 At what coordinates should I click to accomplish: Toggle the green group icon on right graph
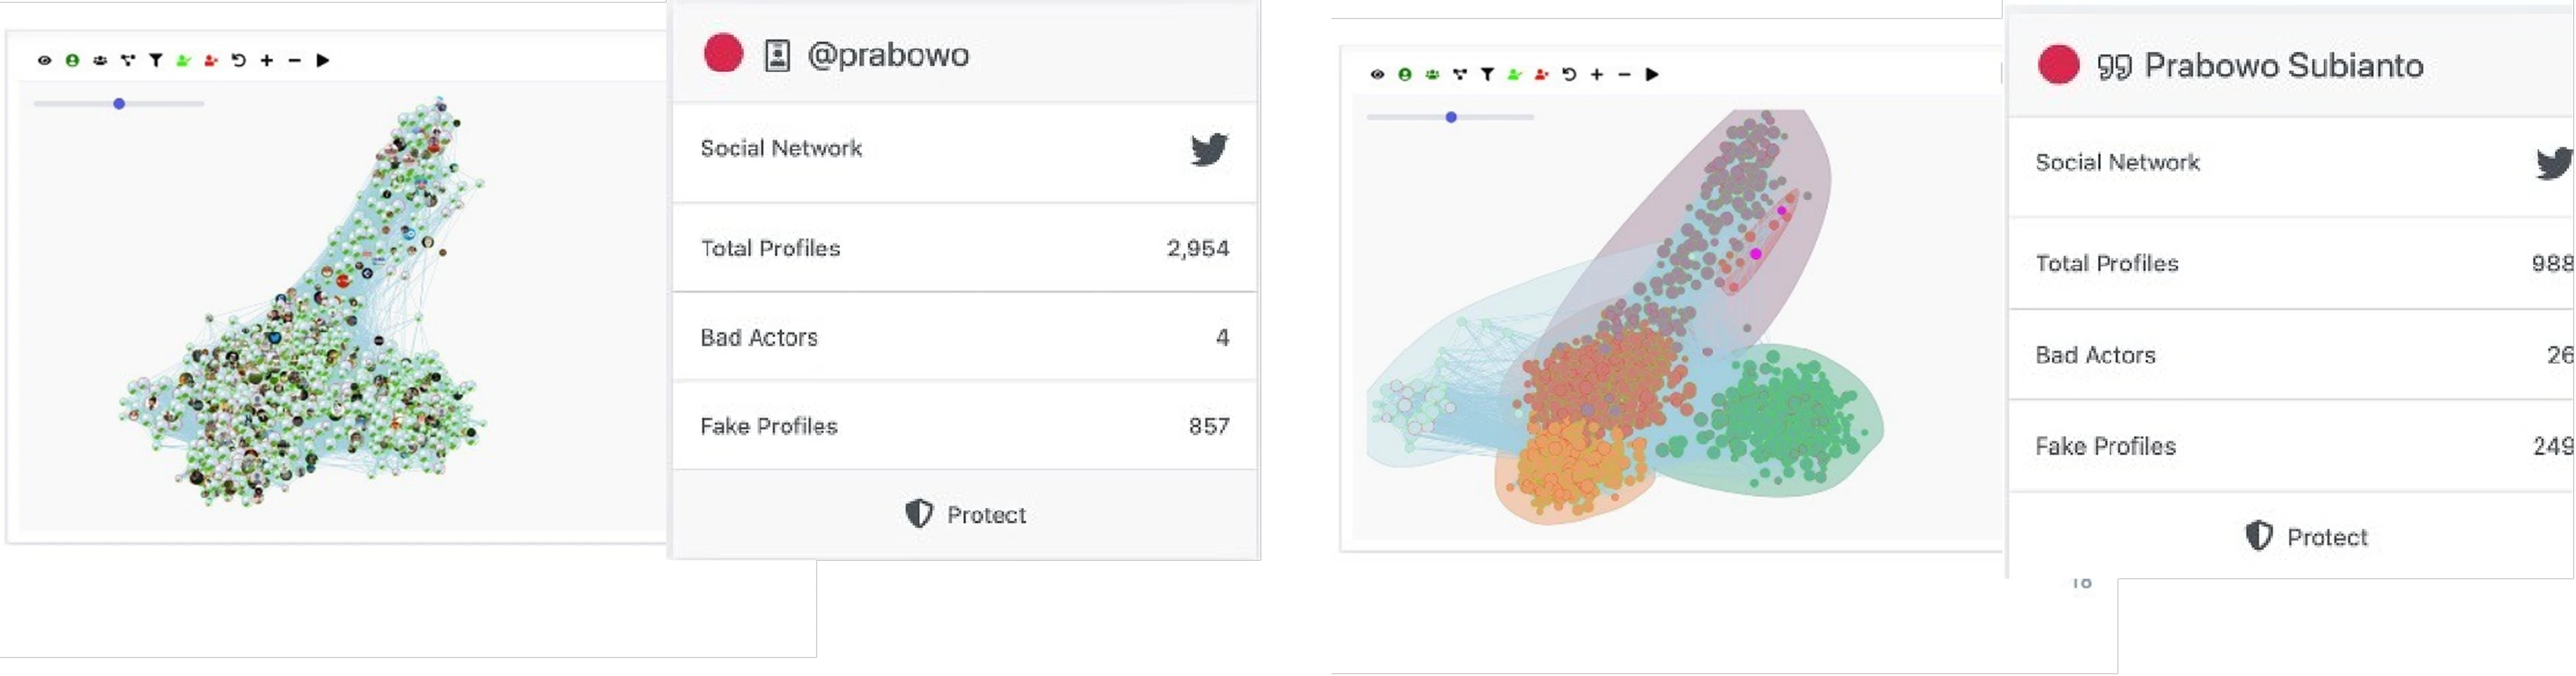click(1432, 74)
